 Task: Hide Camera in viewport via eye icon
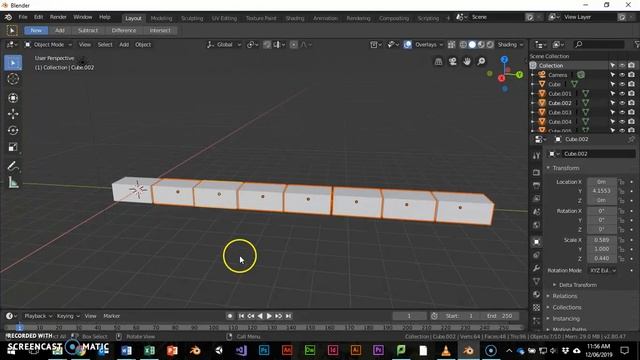(x=622, y=75)
